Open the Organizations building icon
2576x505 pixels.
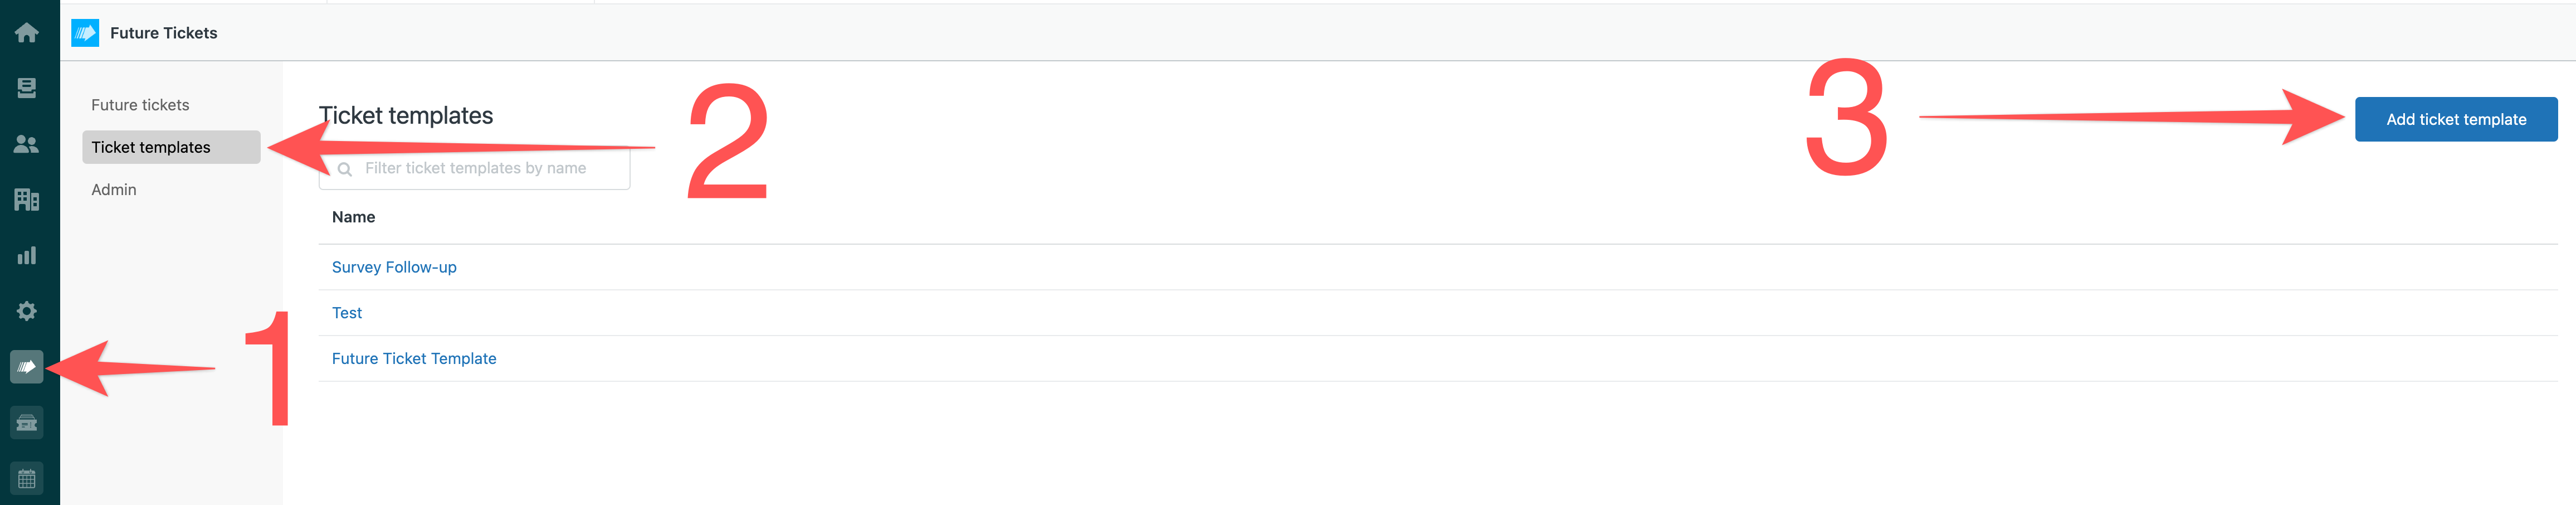(27, 200)
